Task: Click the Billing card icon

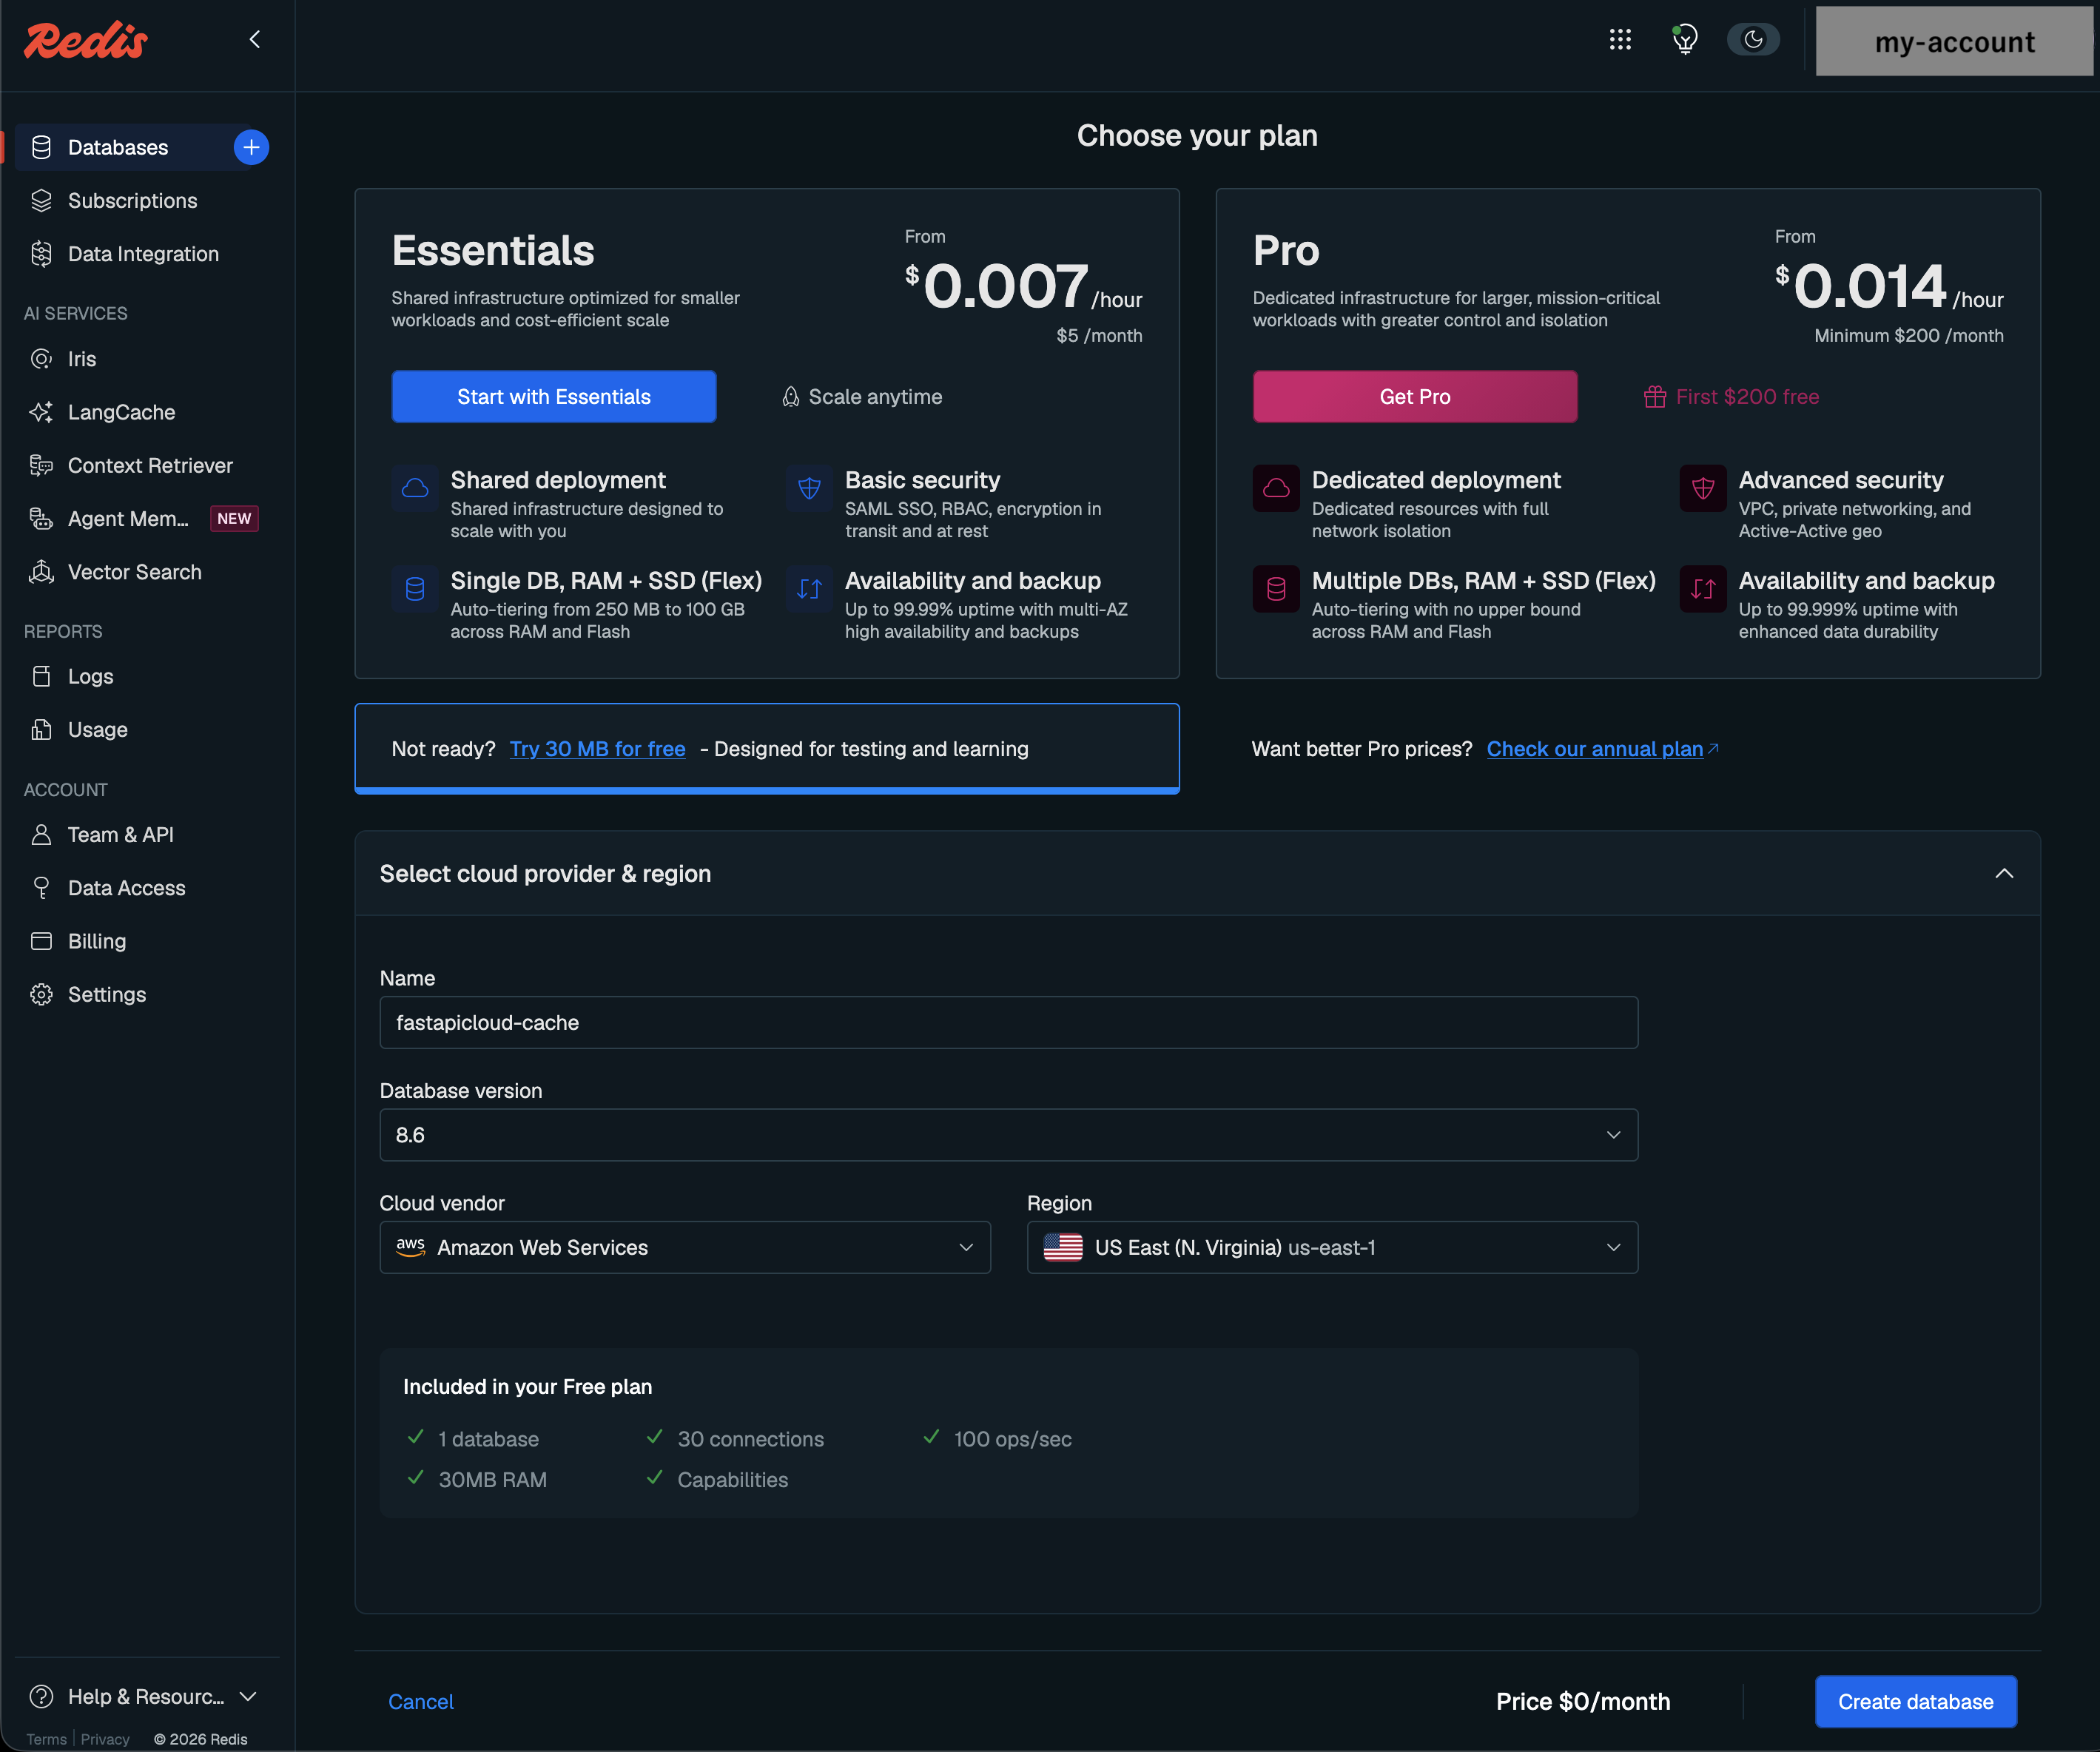Action: click(x=41, y=941)
